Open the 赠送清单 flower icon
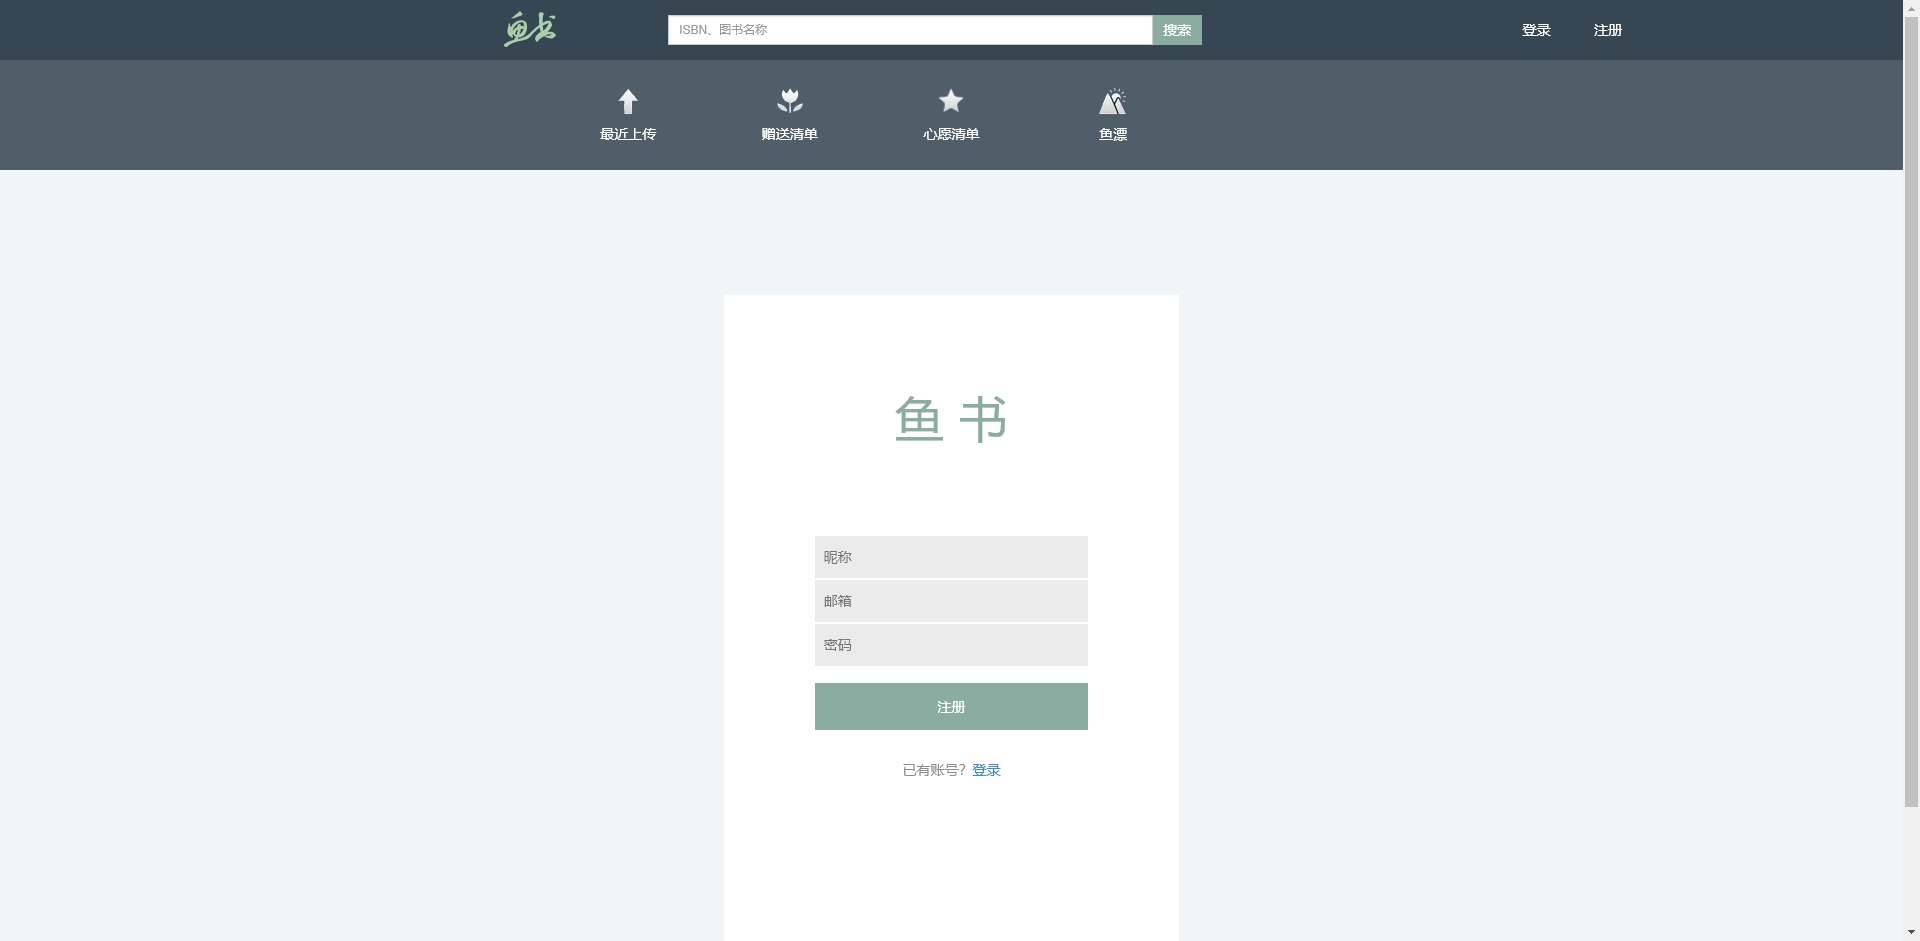The height and width of the screenshot is (941, 1920). pos(790,101)
